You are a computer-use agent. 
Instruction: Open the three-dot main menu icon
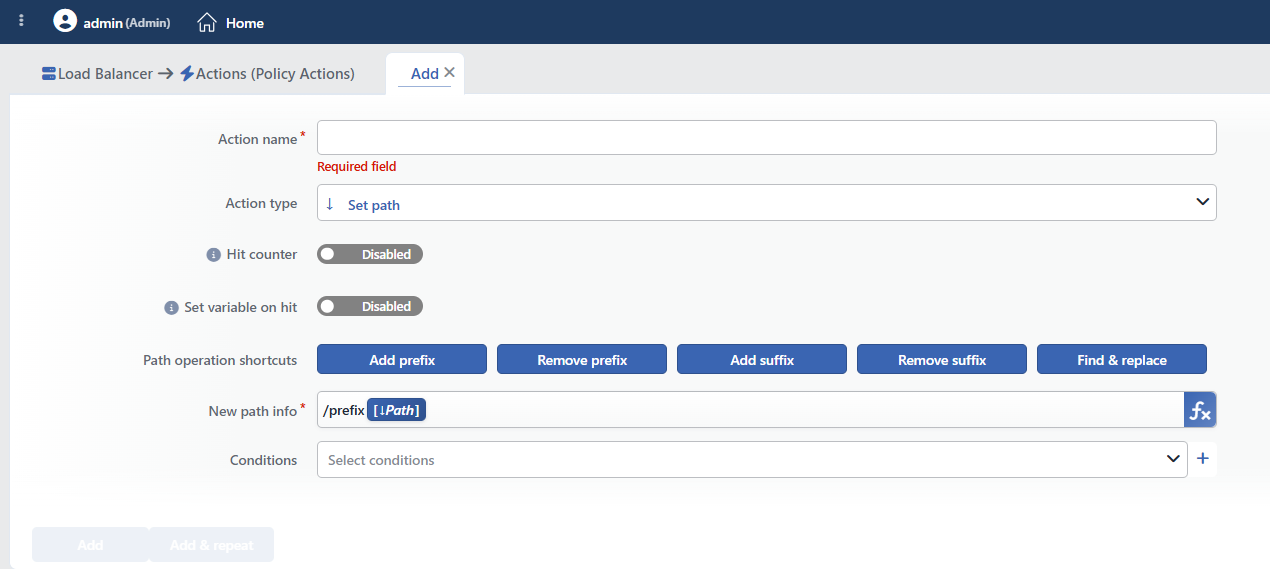pos(22,21)
